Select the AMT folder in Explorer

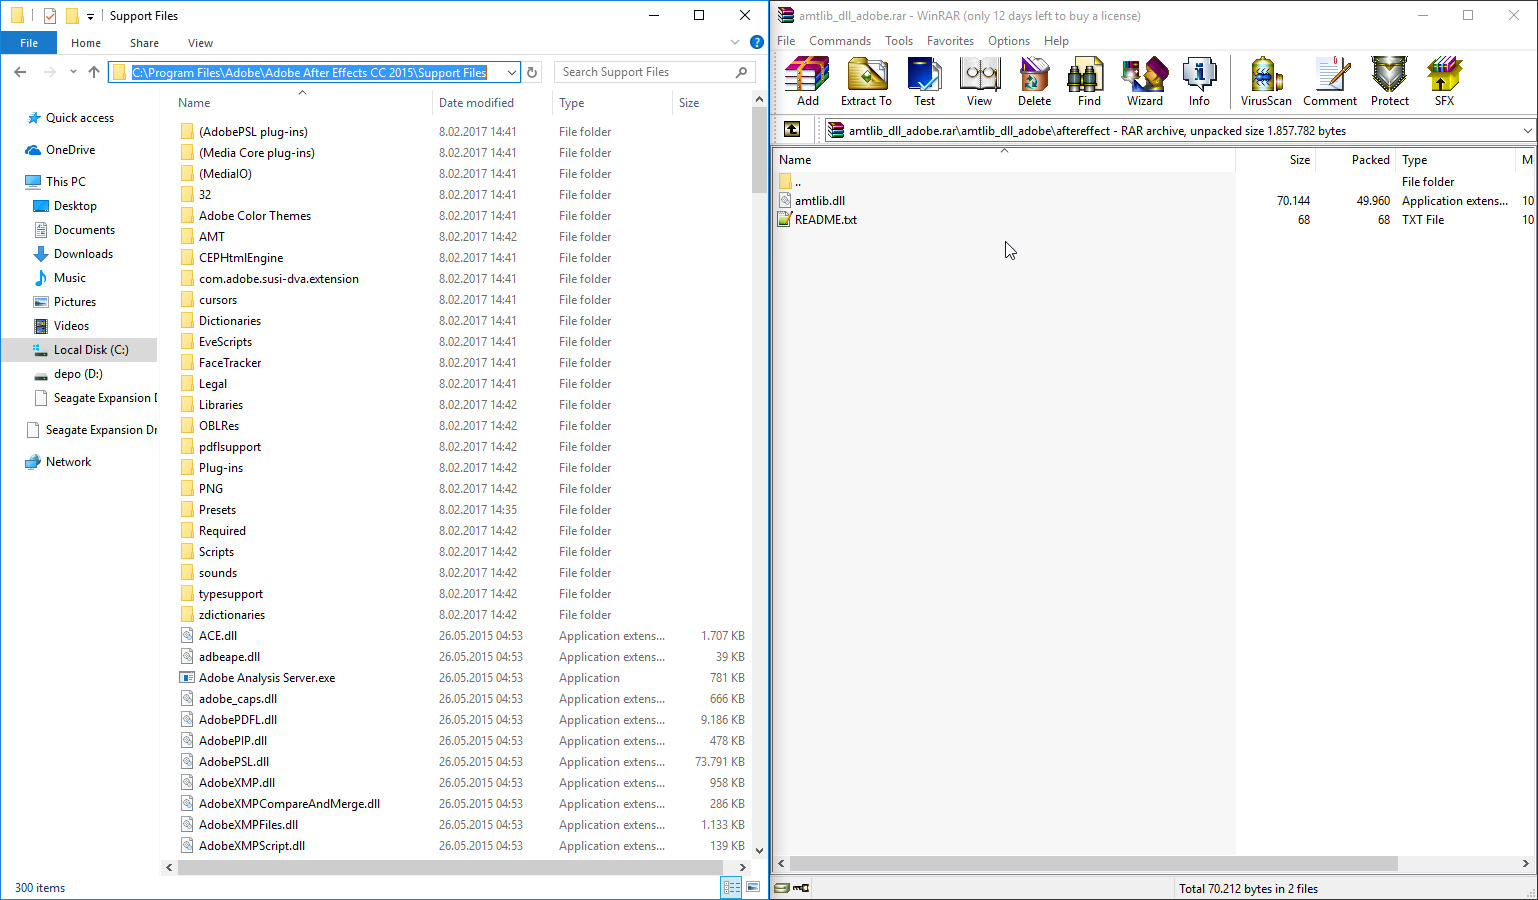212,237
